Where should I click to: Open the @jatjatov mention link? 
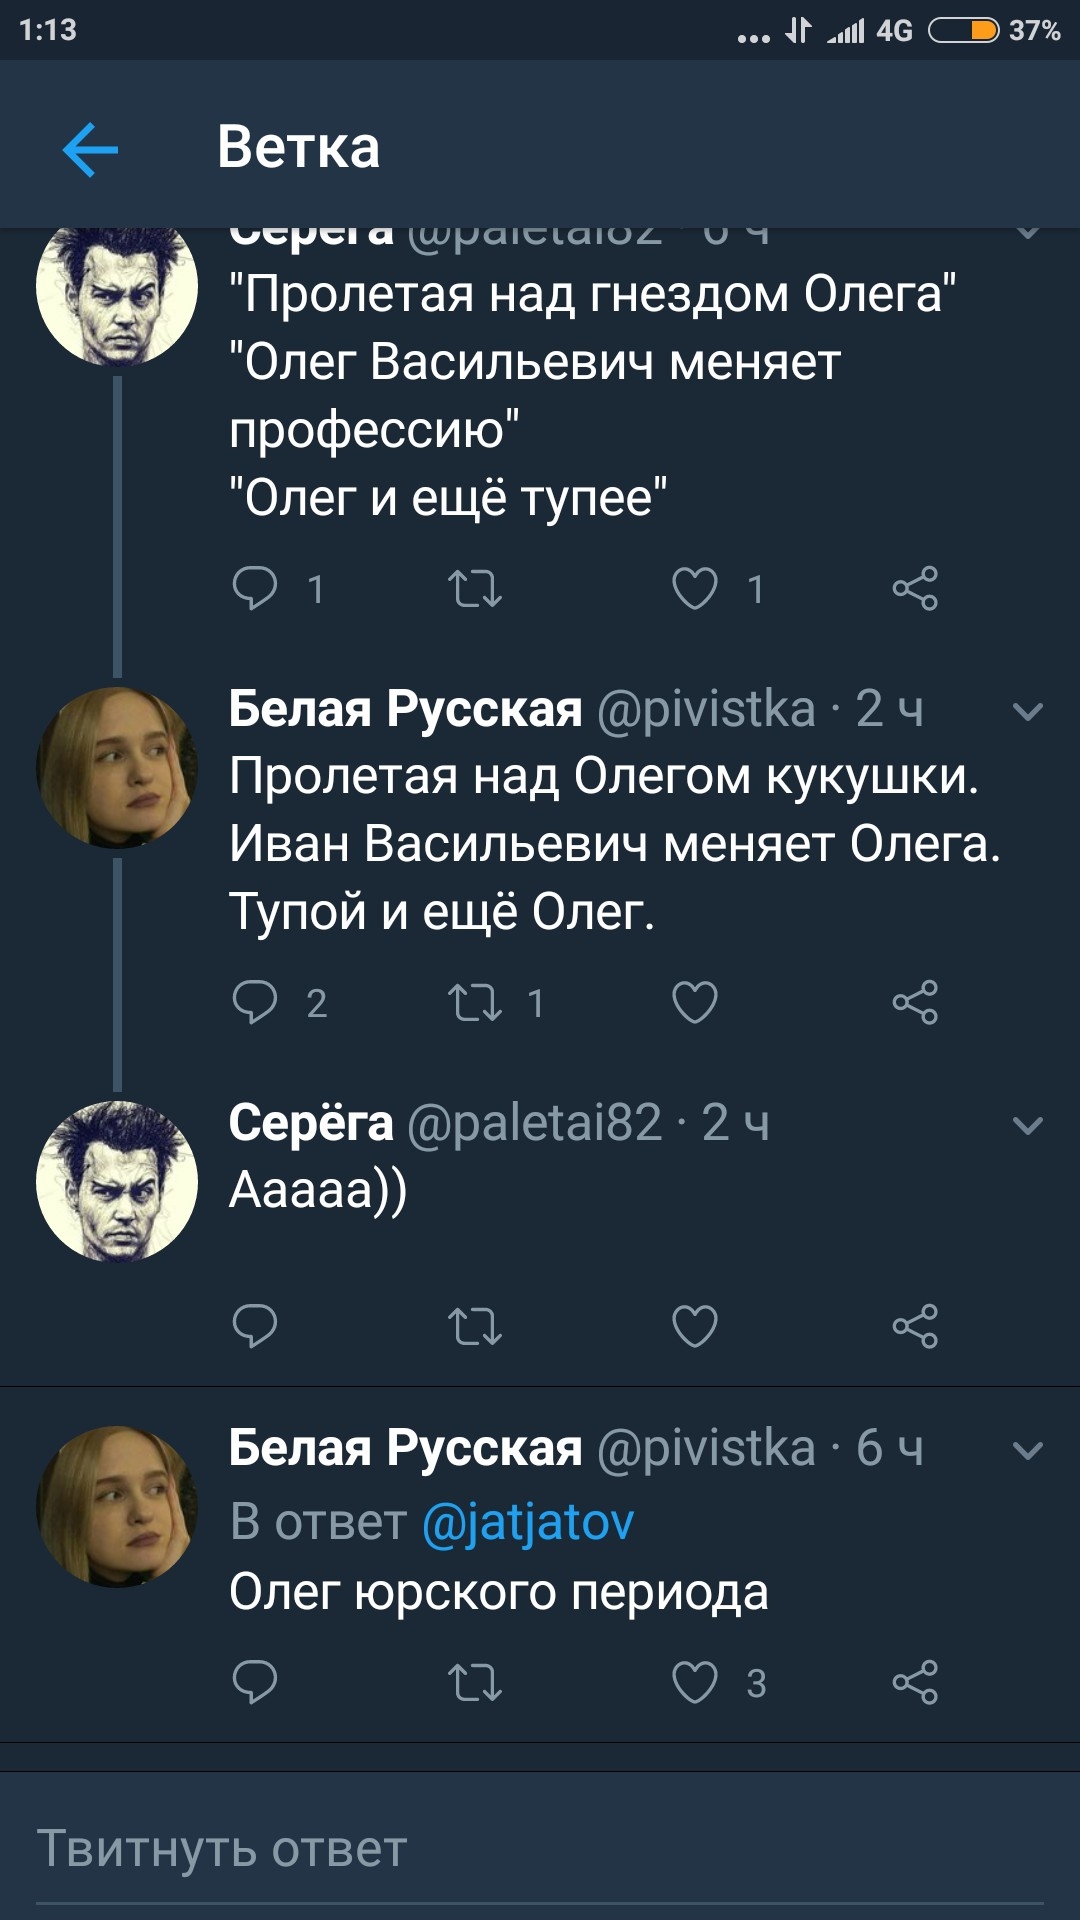tap(528, 1522)
